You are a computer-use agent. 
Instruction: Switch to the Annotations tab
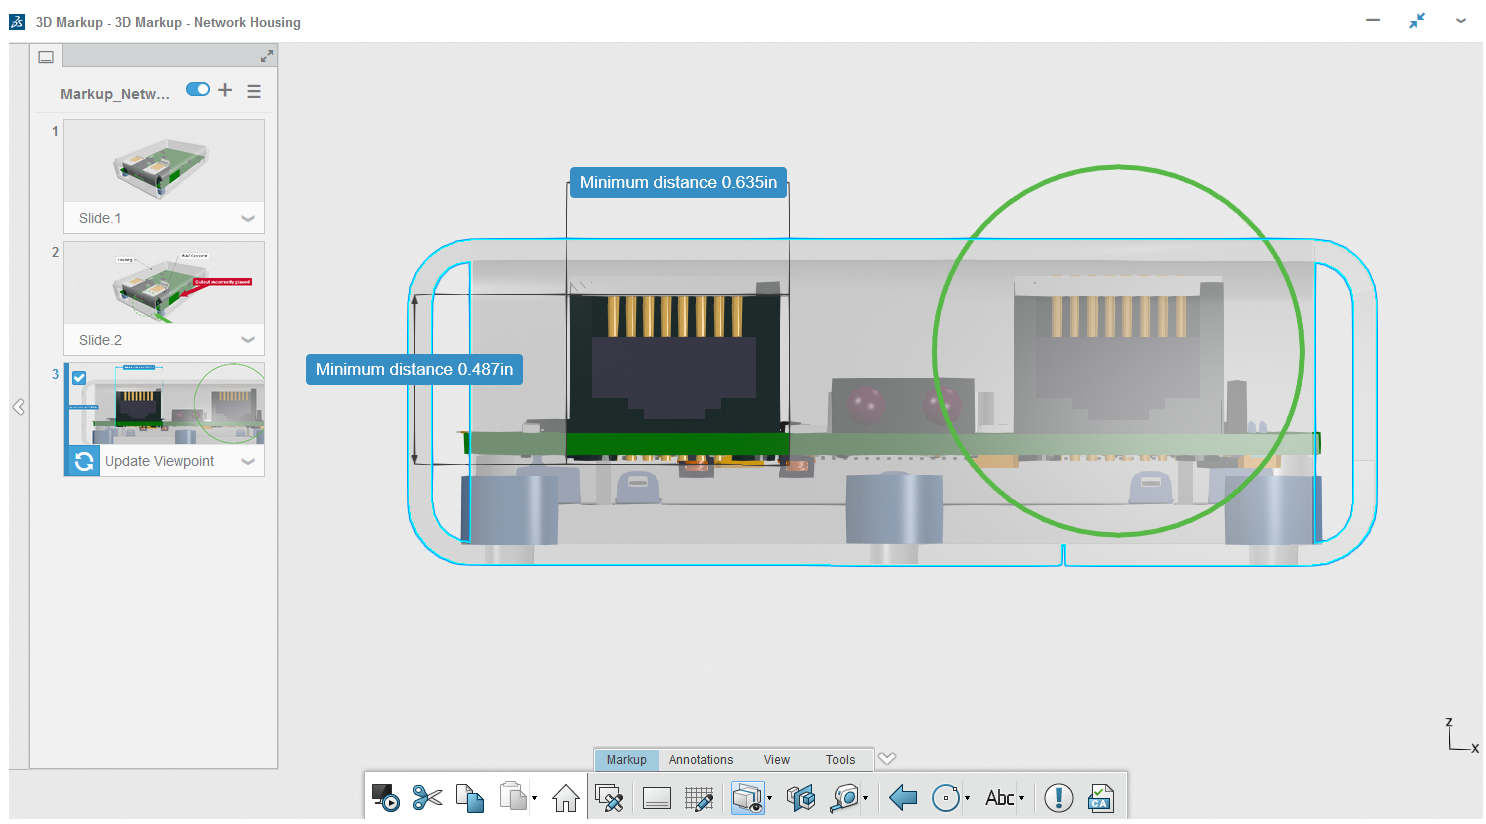tap(700, 760)
